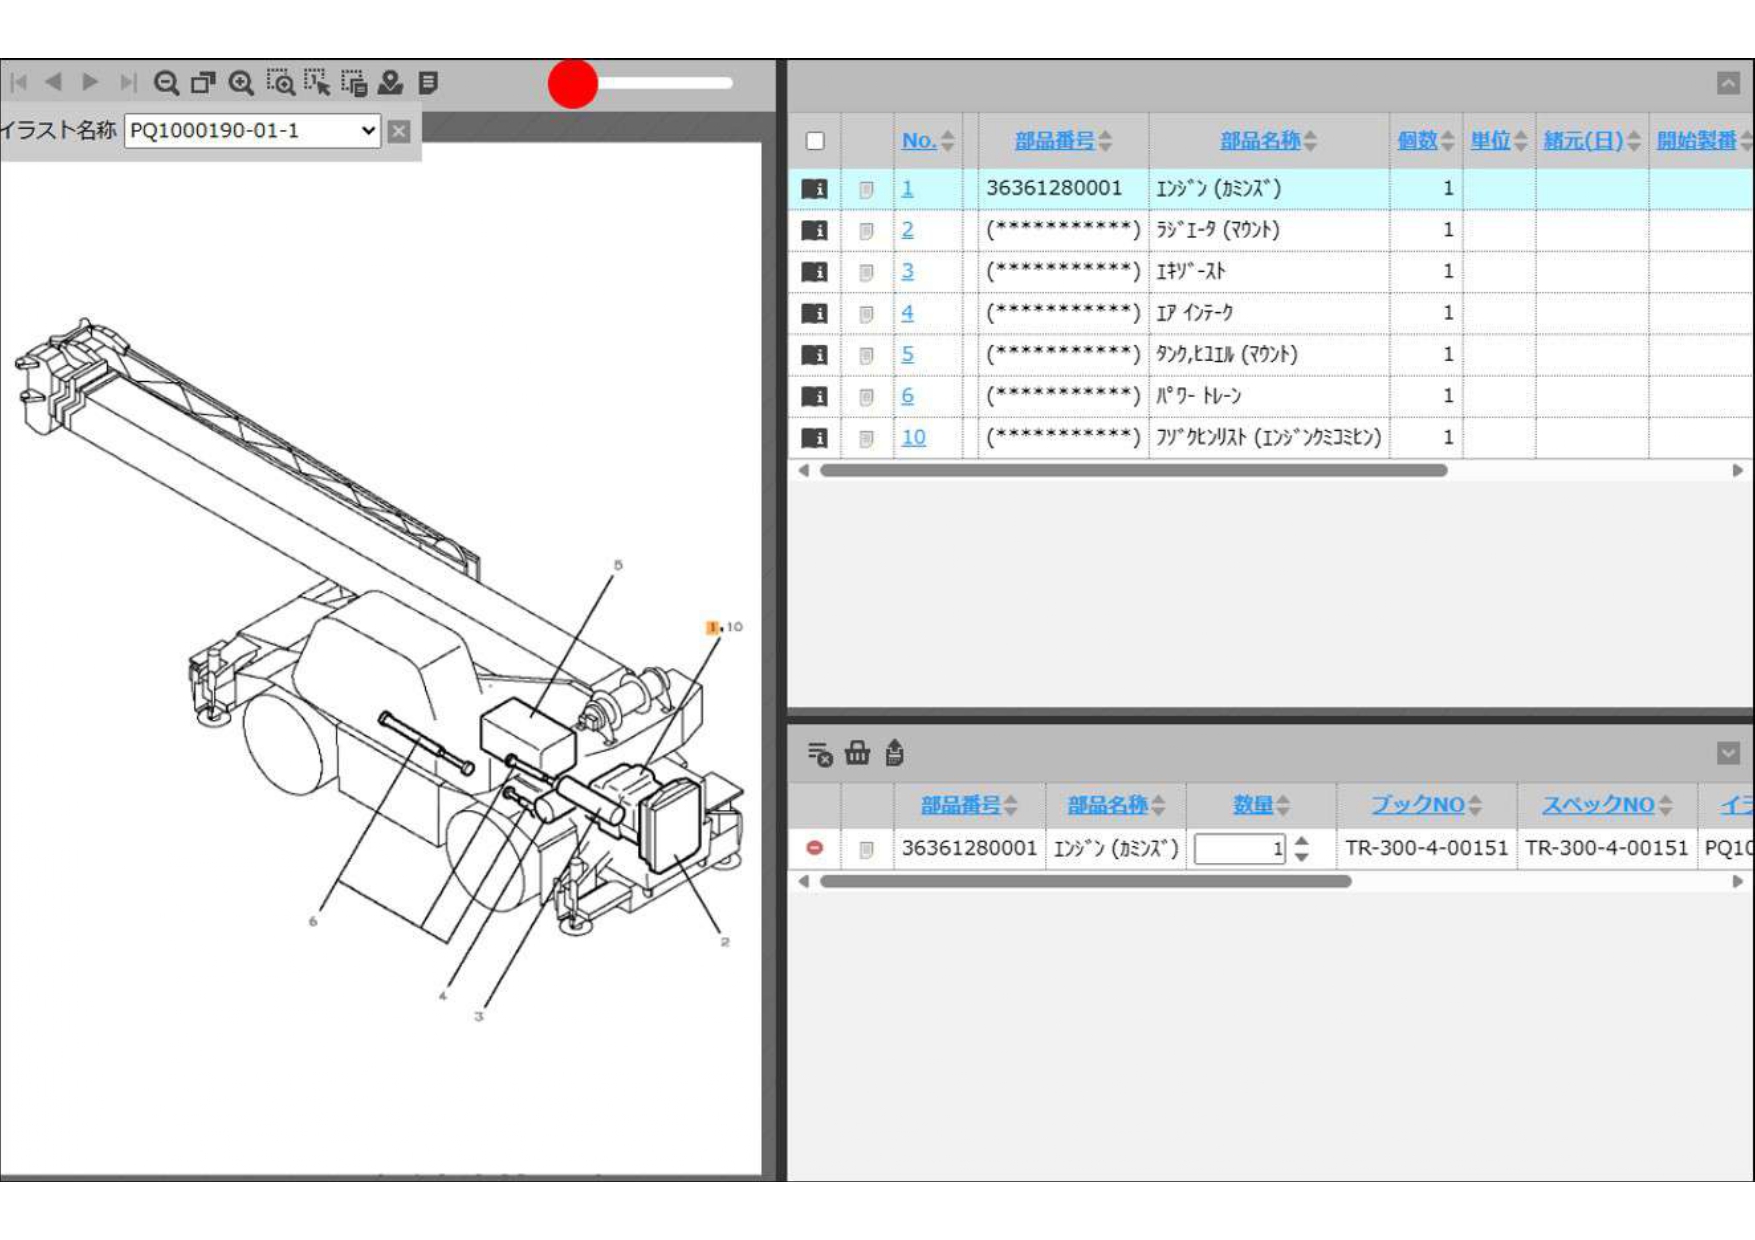Click the fit-to-window overlapping squares icon

(204, 83)
